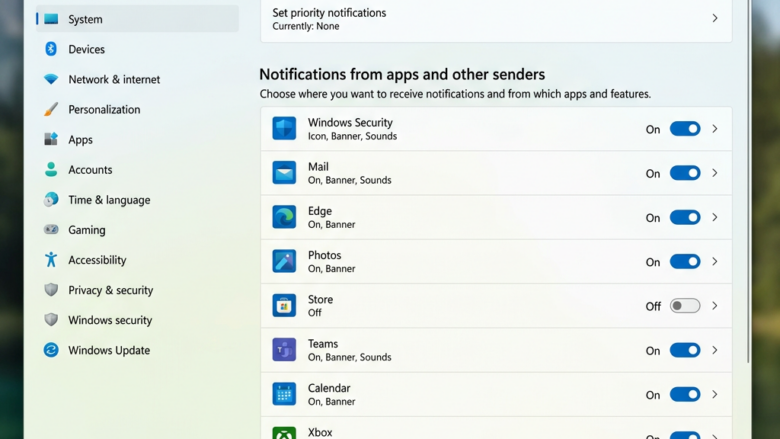Turn off Teams notifications toggle

tap(685, 350)
